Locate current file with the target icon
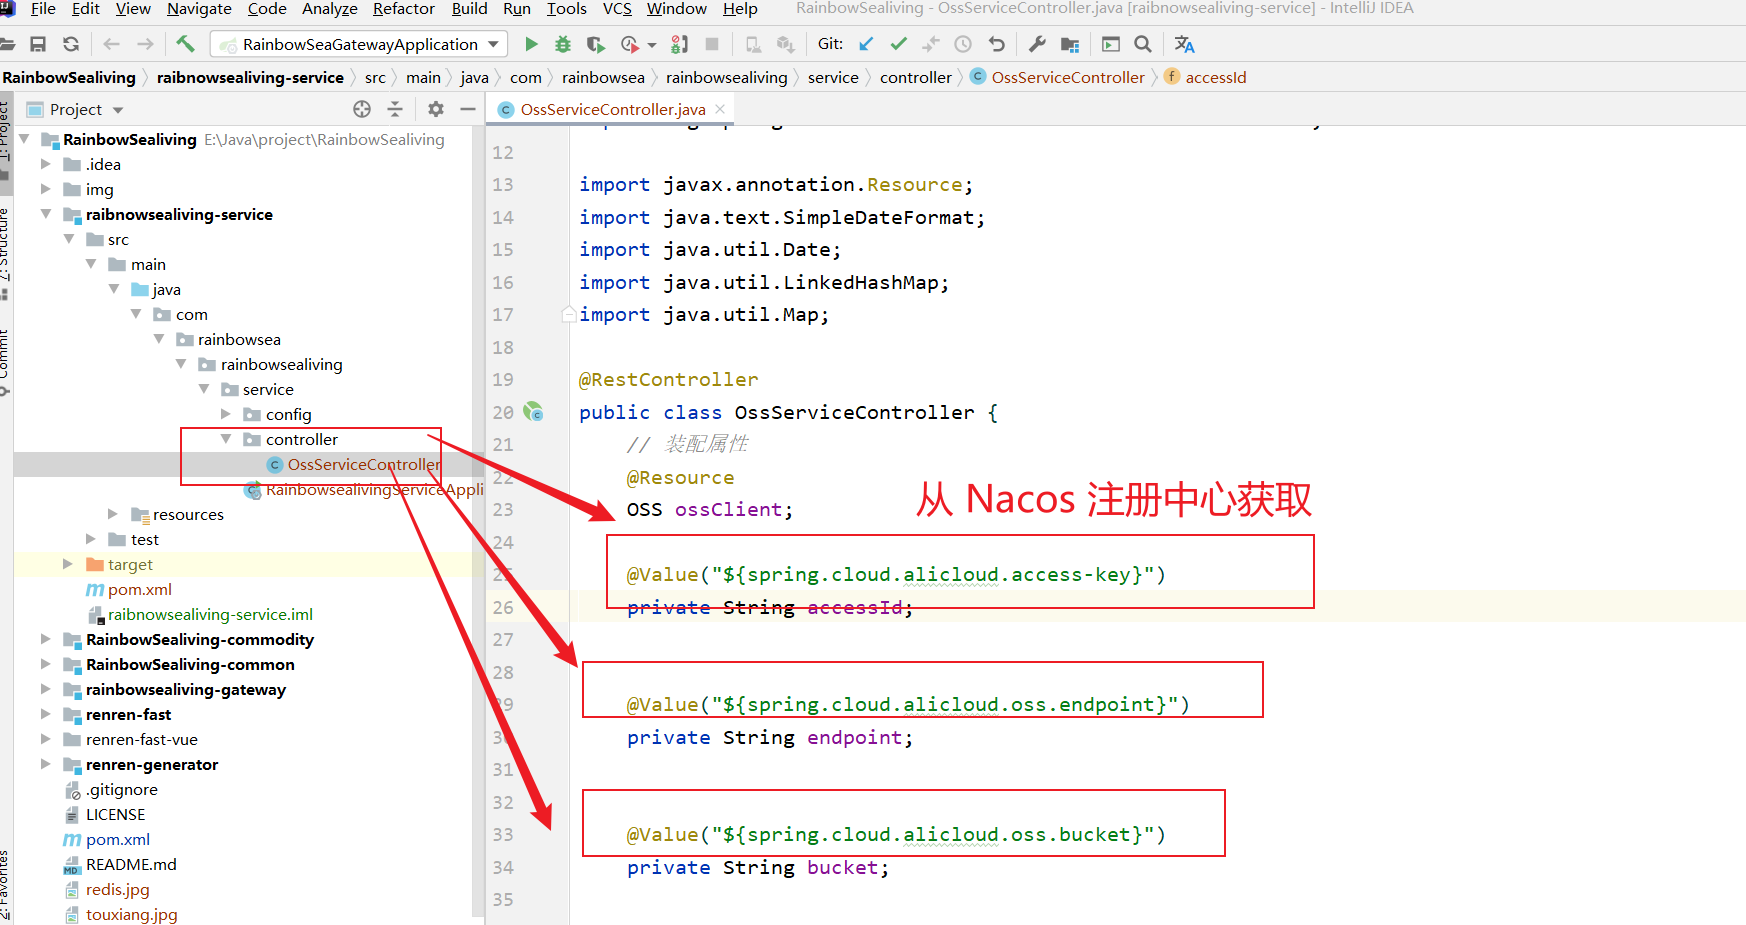Image resolution: width=1746 pixels, height=925 pixels. [x=362, y=109]
